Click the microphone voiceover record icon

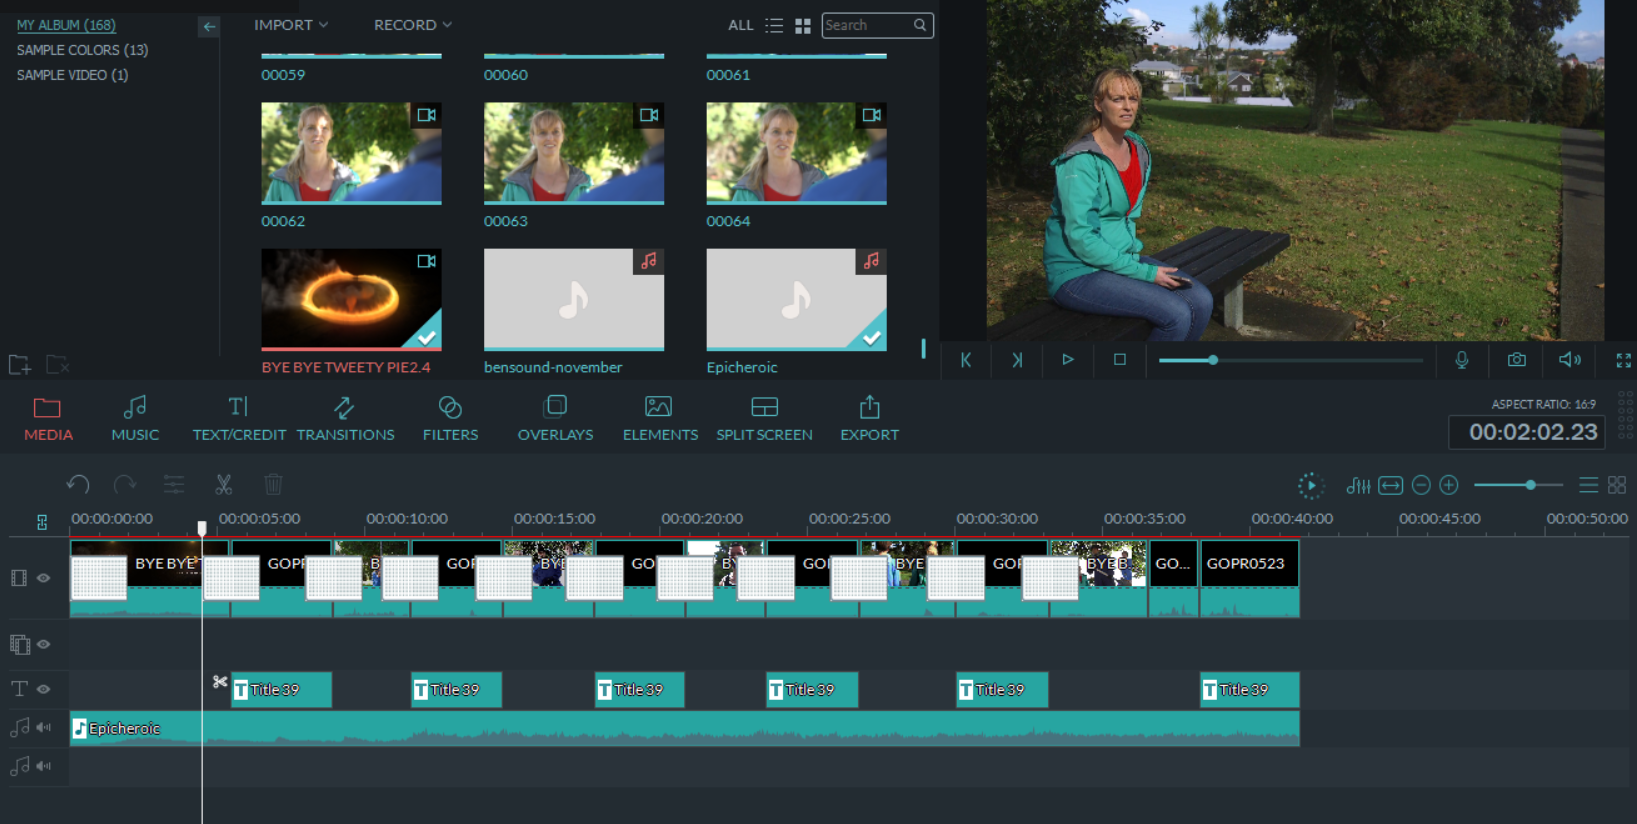point(1461,360)
